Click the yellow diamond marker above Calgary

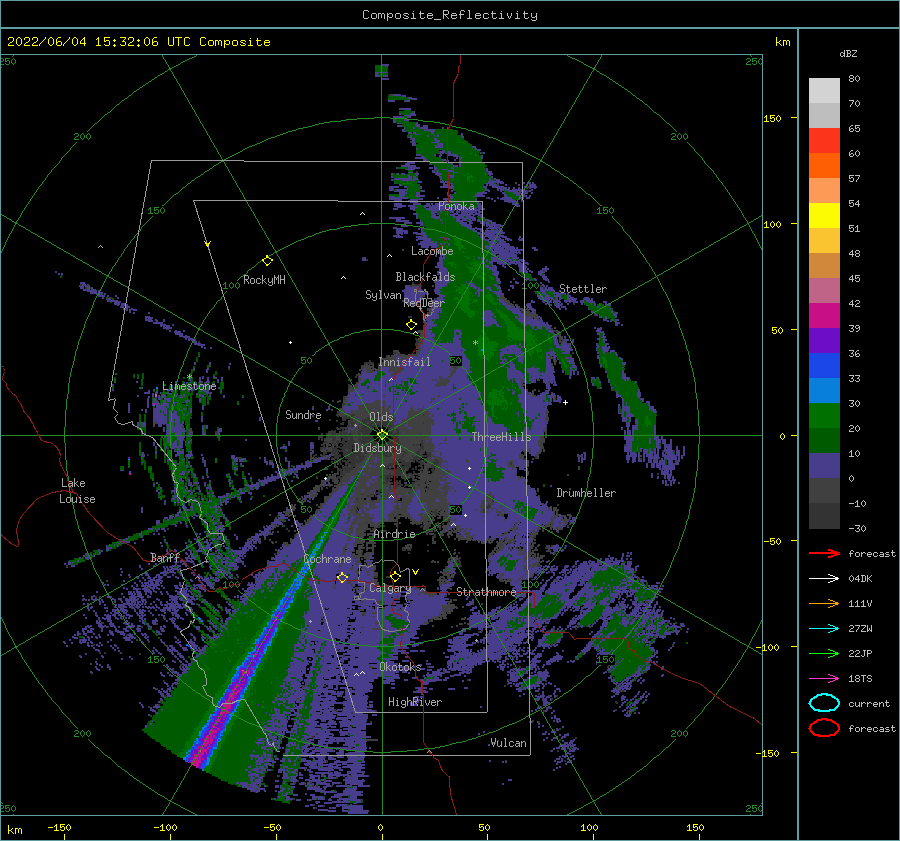tap(395, 576)
